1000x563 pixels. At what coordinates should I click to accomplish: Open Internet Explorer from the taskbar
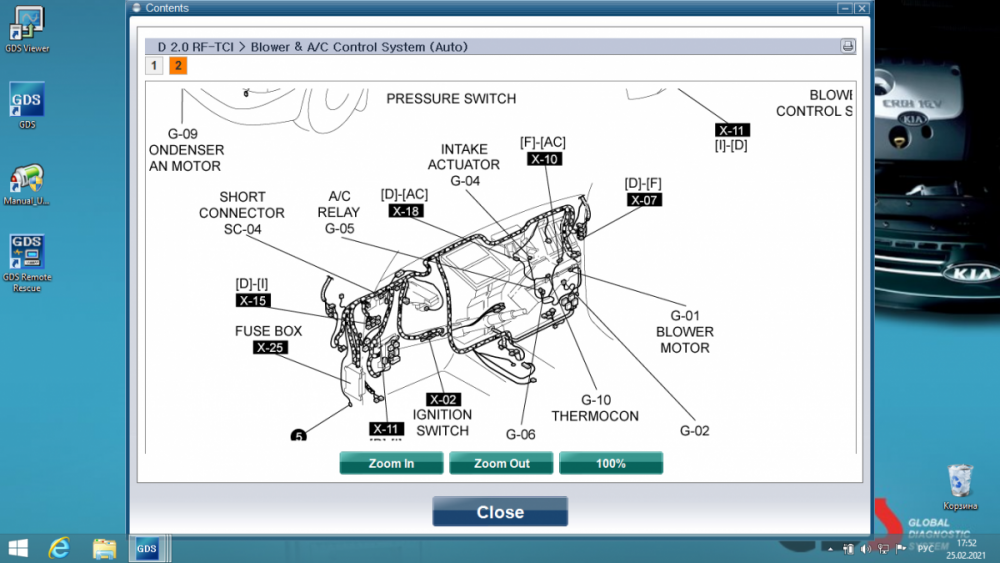(x=59, y=548)
